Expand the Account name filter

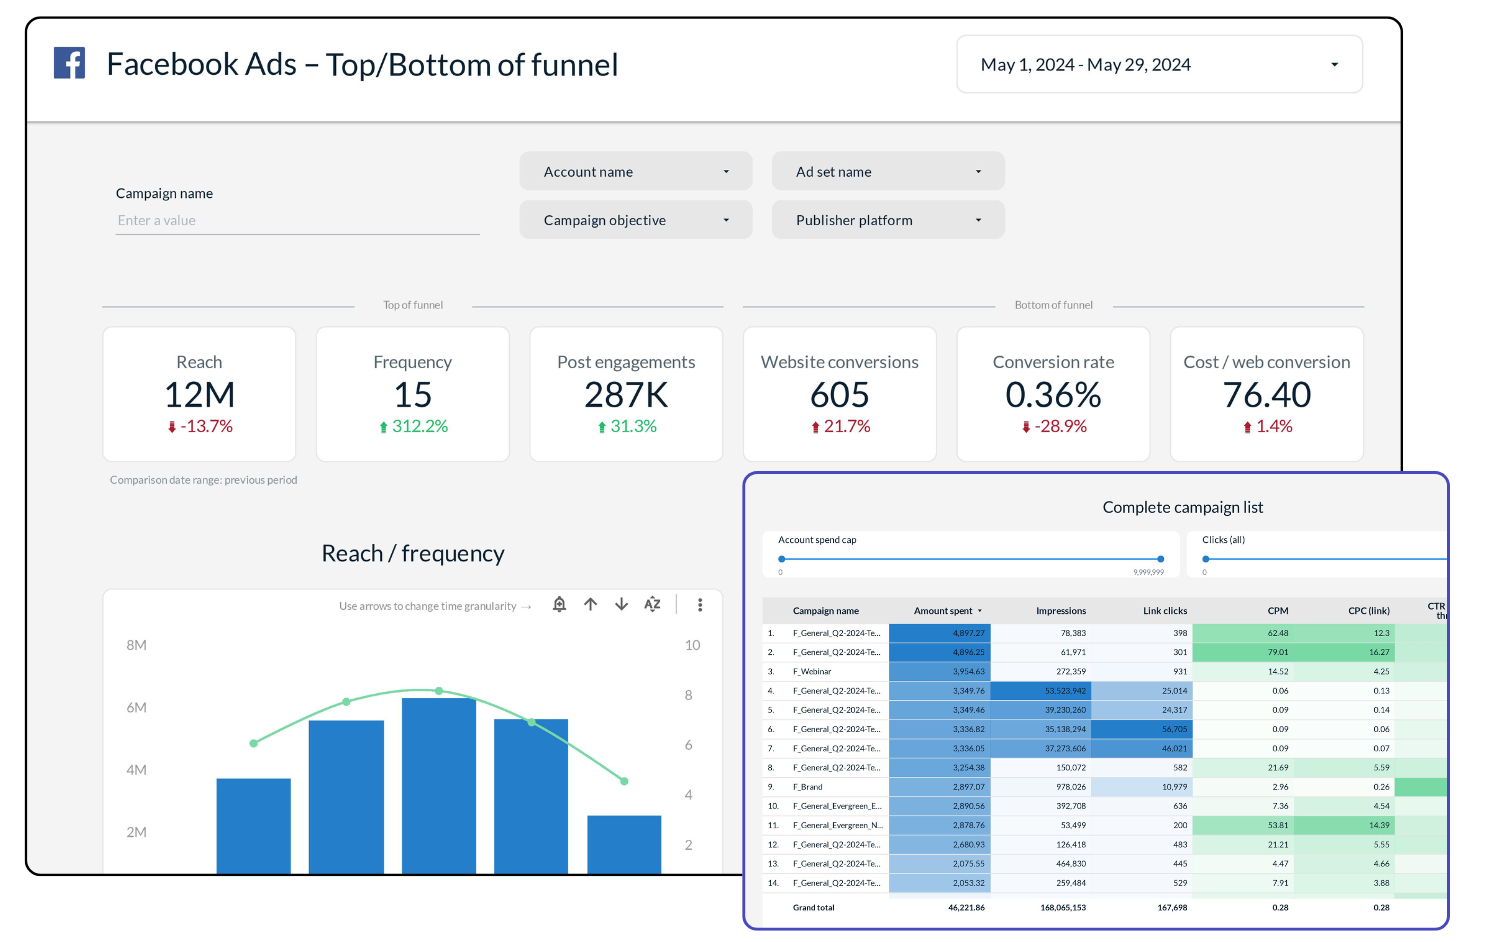point(636,172)
